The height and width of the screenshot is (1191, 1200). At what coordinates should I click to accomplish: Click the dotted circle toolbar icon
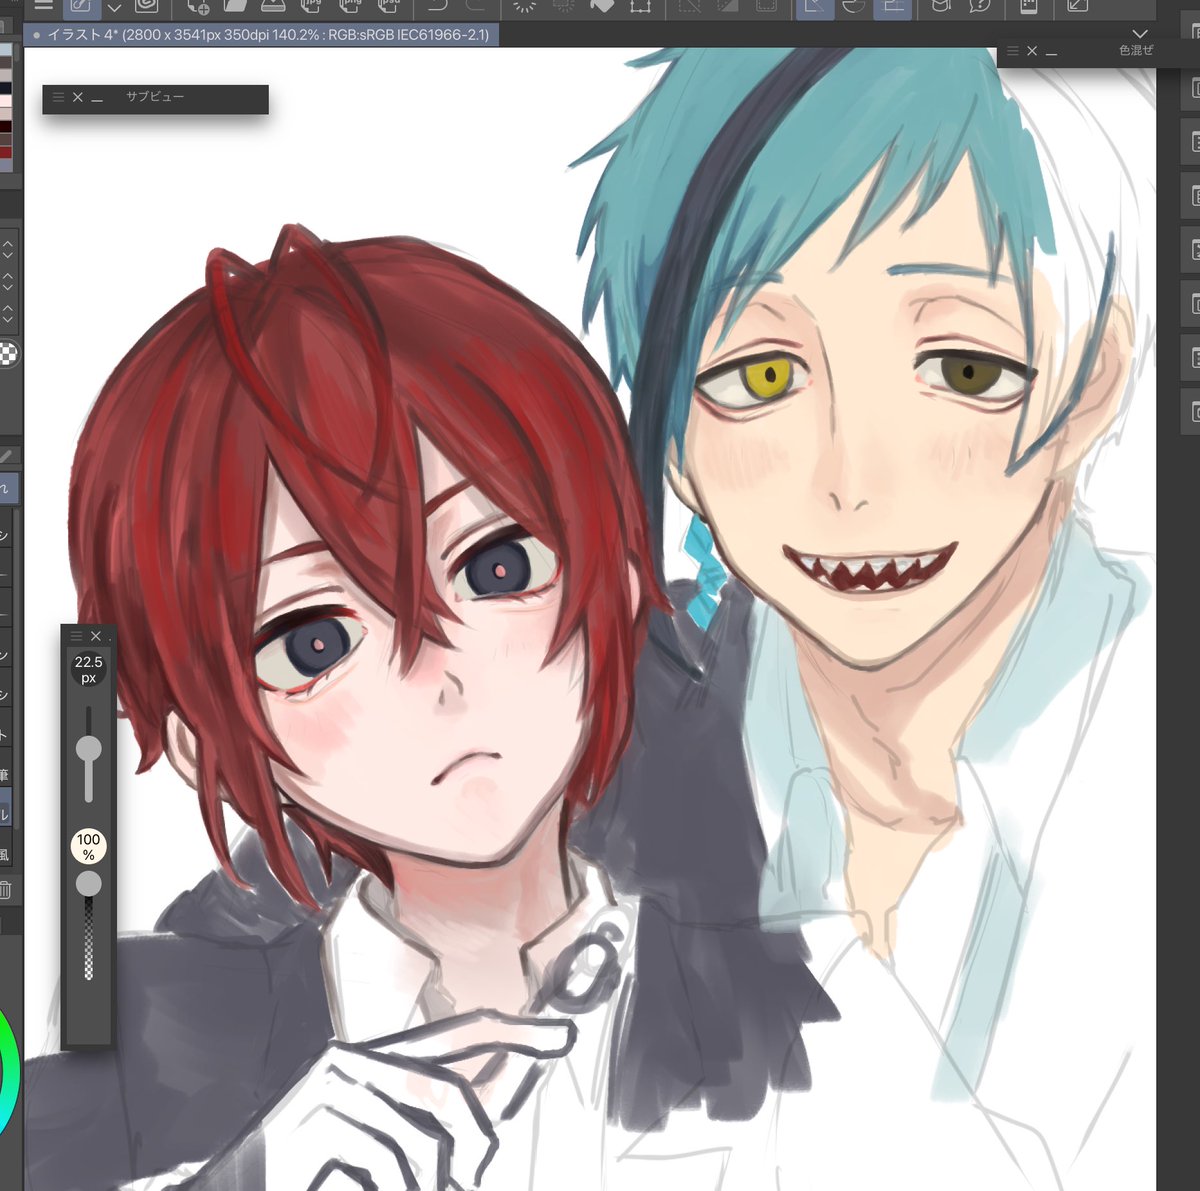tap(564, 6)
